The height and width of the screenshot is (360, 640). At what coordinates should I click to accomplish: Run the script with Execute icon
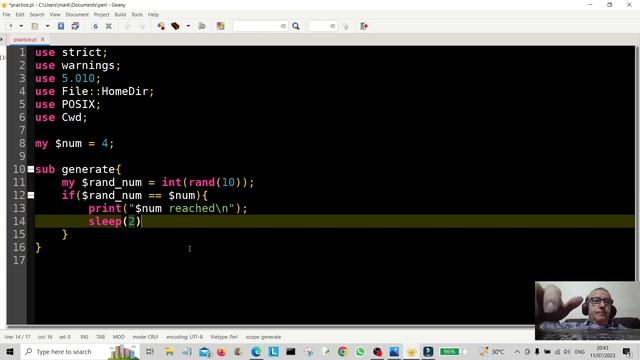tap(202, 26)
